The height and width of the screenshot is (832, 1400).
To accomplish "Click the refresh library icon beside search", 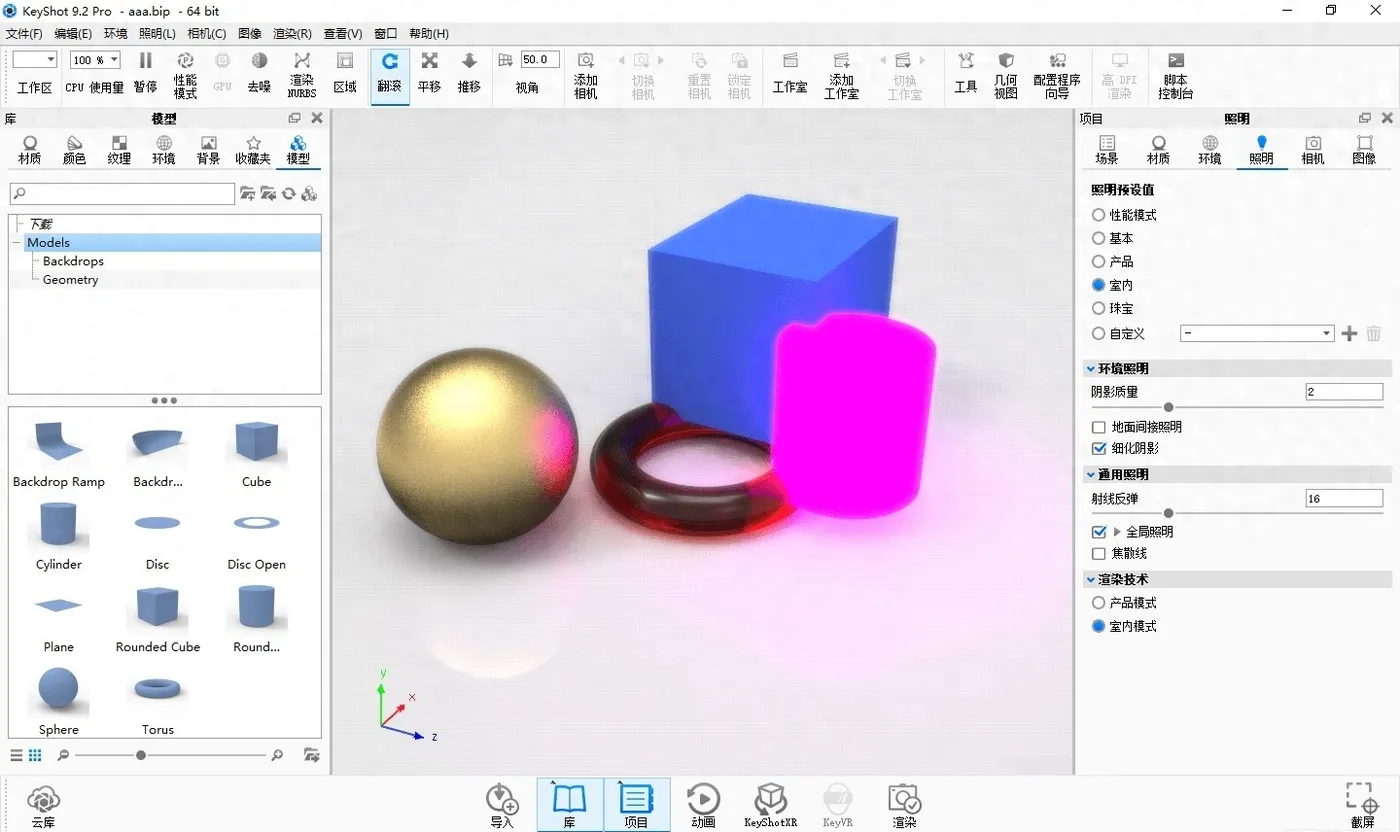I will 288,194.
